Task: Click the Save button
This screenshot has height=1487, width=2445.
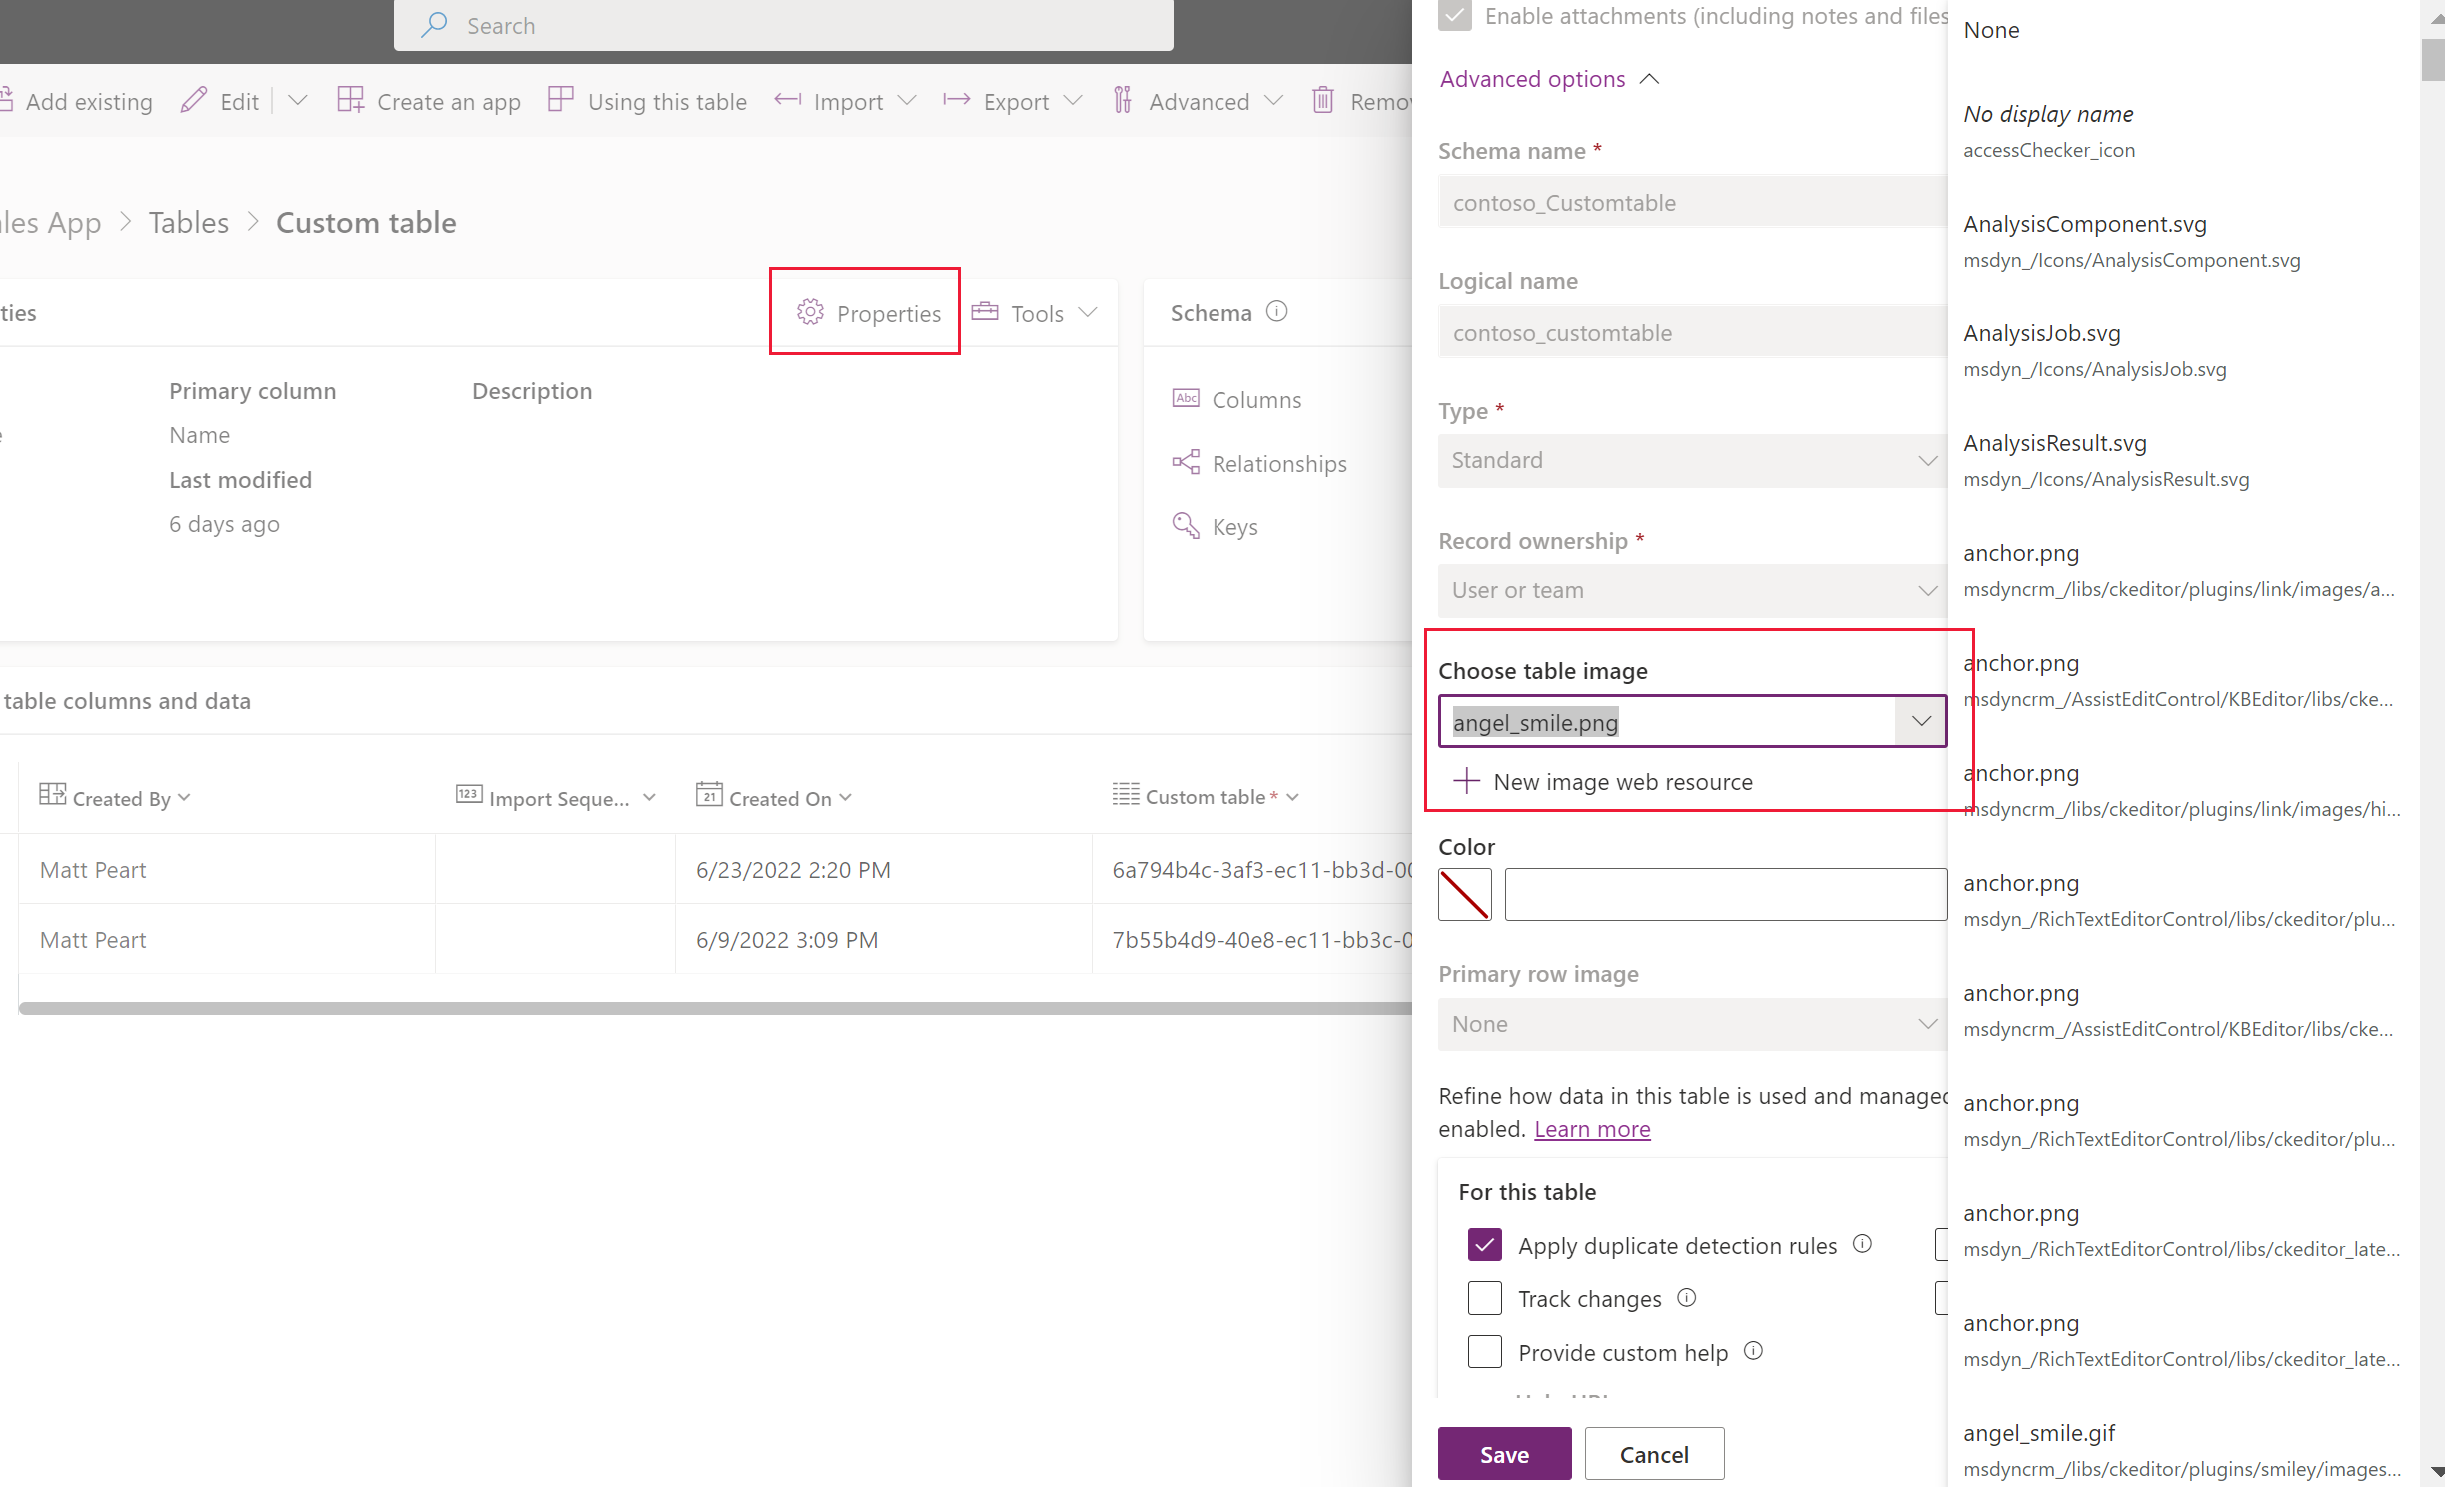Action: (x=1504, y=1454)
